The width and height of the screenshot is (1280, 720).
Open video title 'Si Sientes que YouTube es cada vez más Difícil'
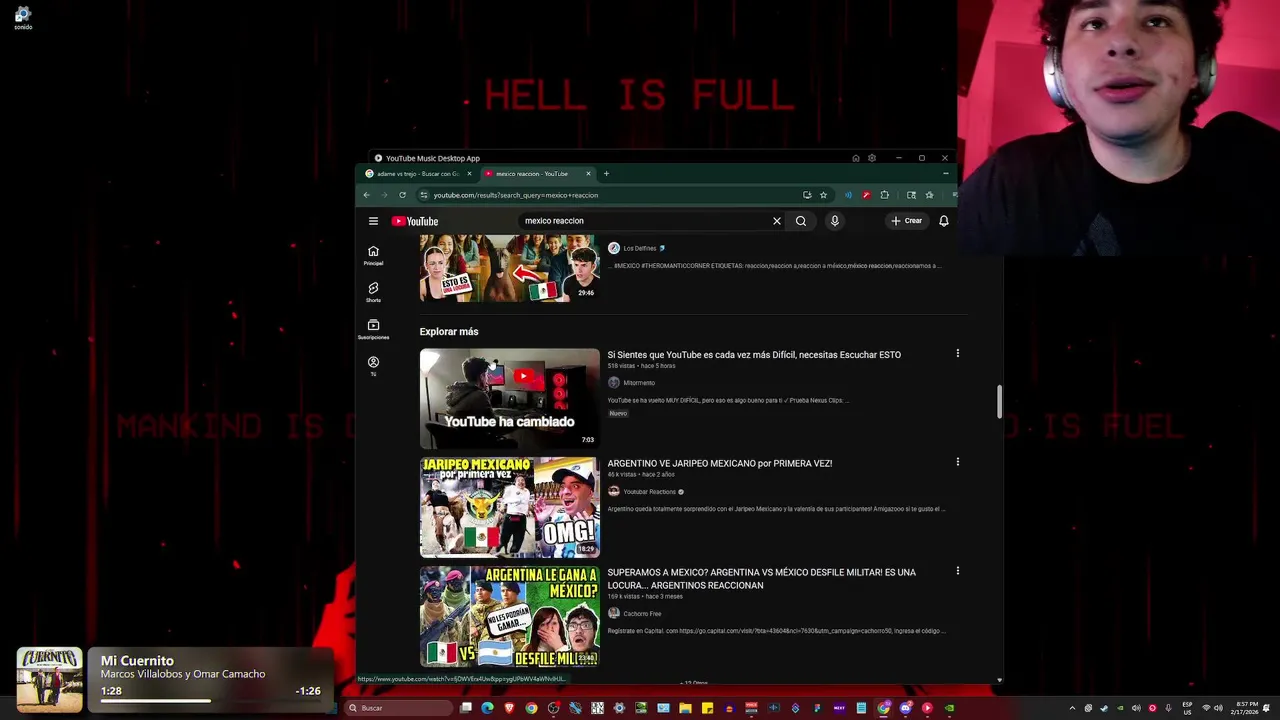[x=754, y=355]
